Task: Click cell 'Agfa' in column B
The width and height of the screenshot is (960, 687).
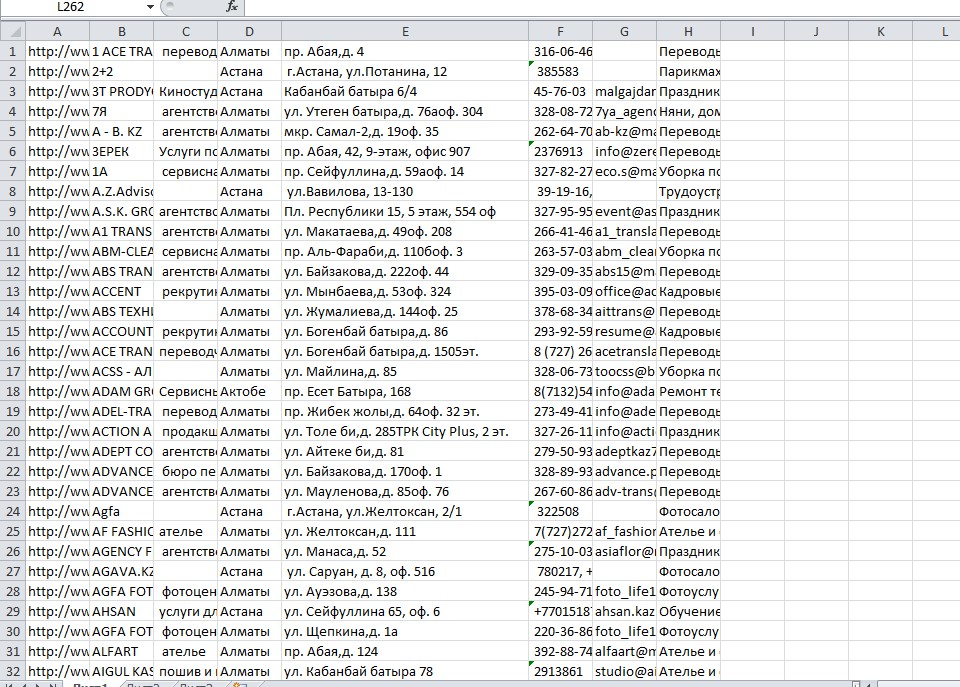Action: (x=121, y=511)
